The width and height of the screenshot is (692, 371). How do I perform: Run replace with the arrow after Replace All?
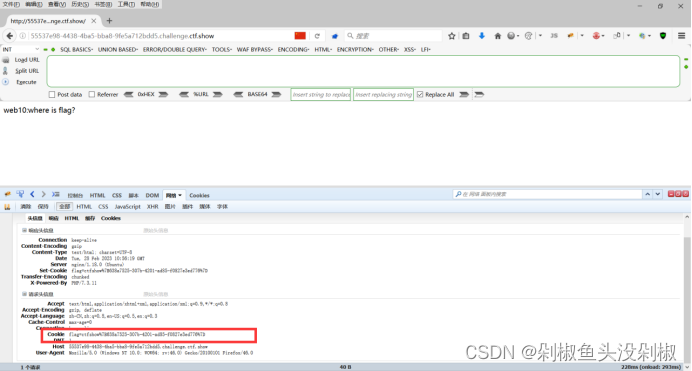pyautogui.click(x=464, y=94)
